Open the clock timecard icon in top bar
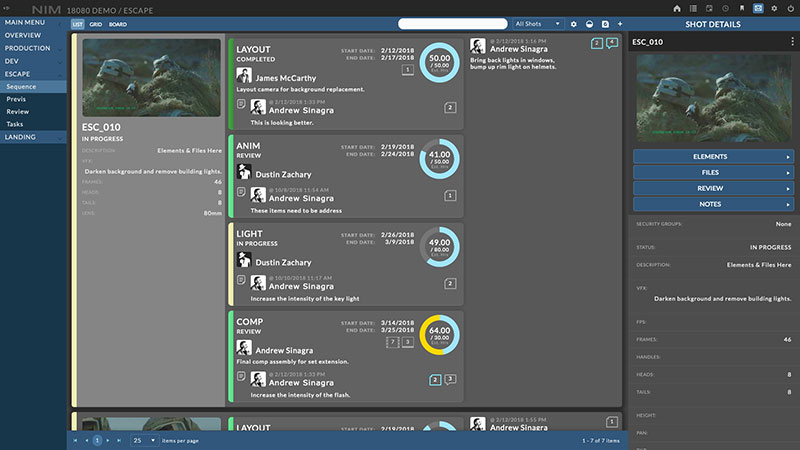 726,9
